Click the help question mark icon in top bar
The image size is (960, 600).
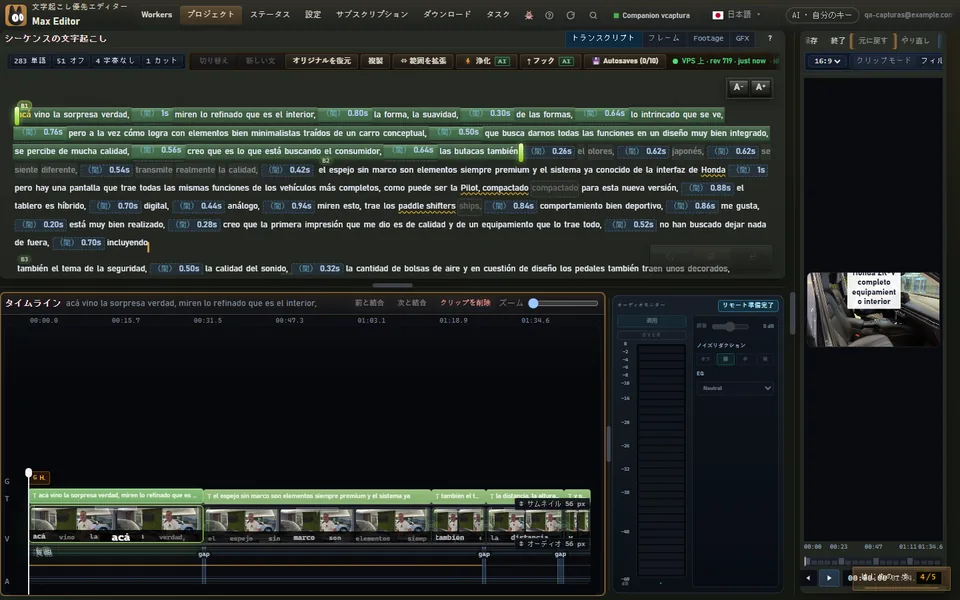[549, 15]
